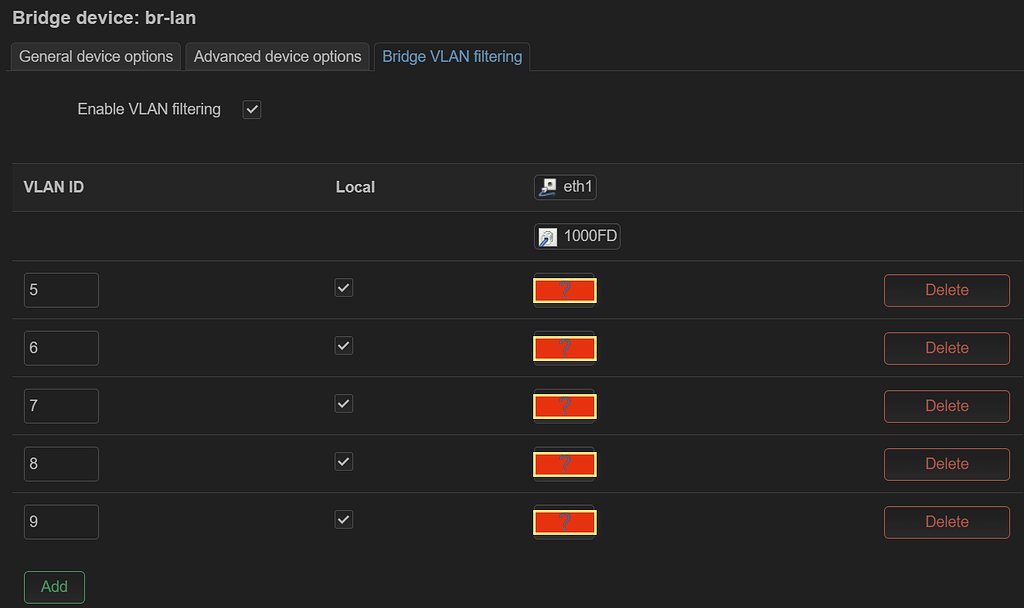Open the Advanced device options tab

click(x=277, y=57)
